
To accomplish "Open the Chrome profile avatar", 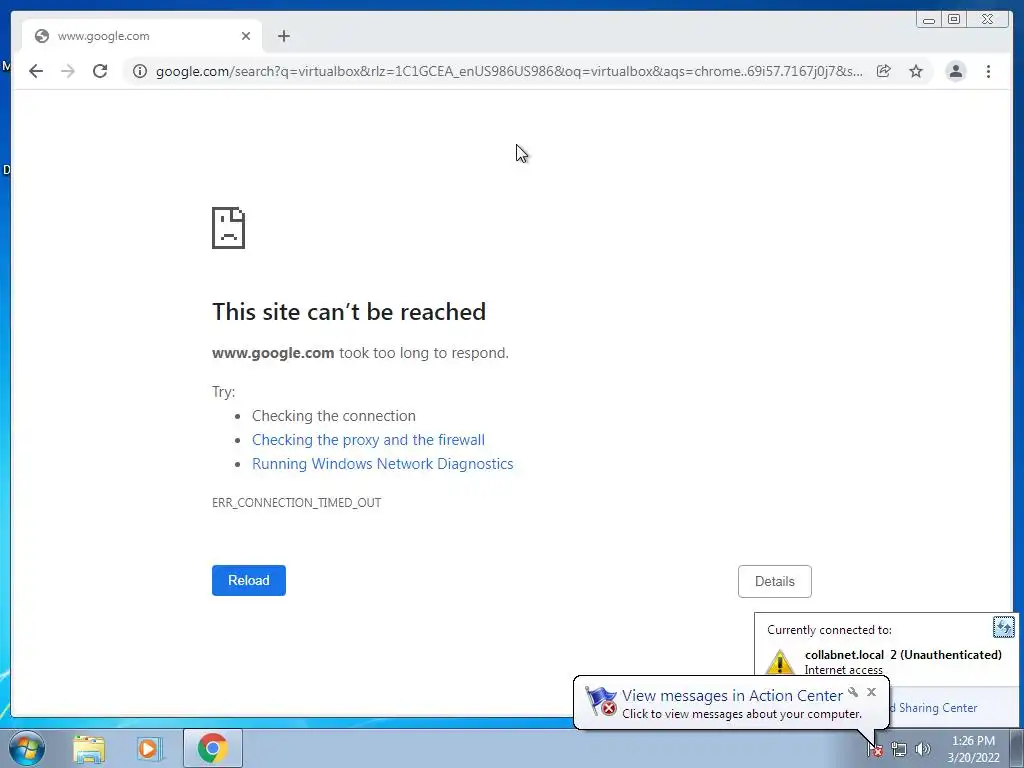I will tap(955, 71).
